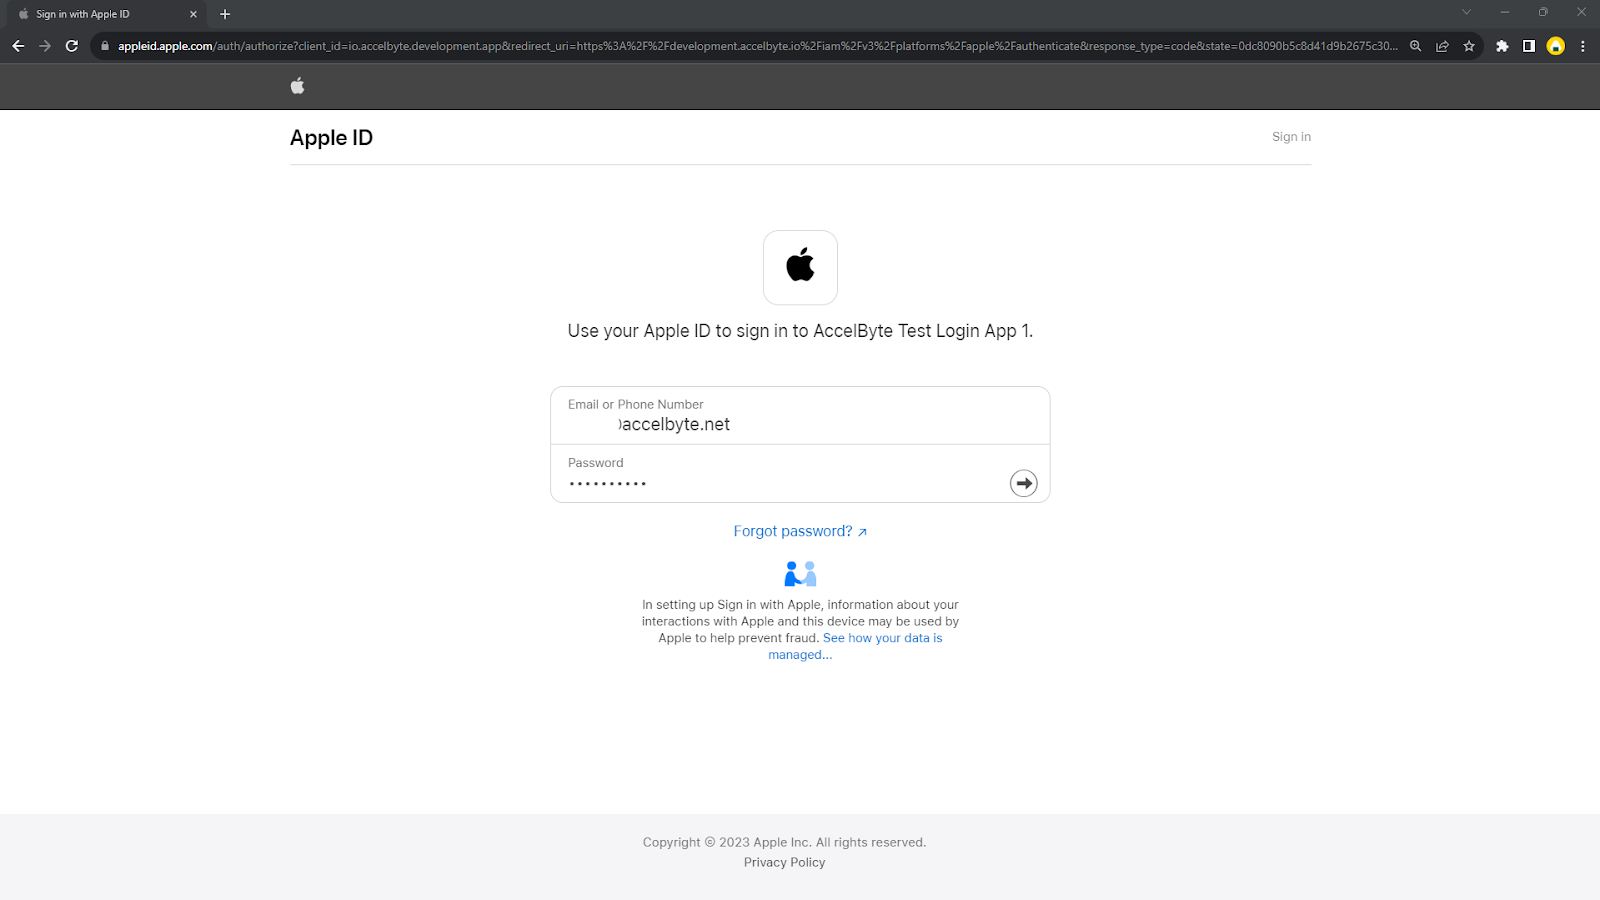Open the zoom magnifier icon in address bar
The width and height of the screenshot is (1600, 900).
click(1416, 46)
